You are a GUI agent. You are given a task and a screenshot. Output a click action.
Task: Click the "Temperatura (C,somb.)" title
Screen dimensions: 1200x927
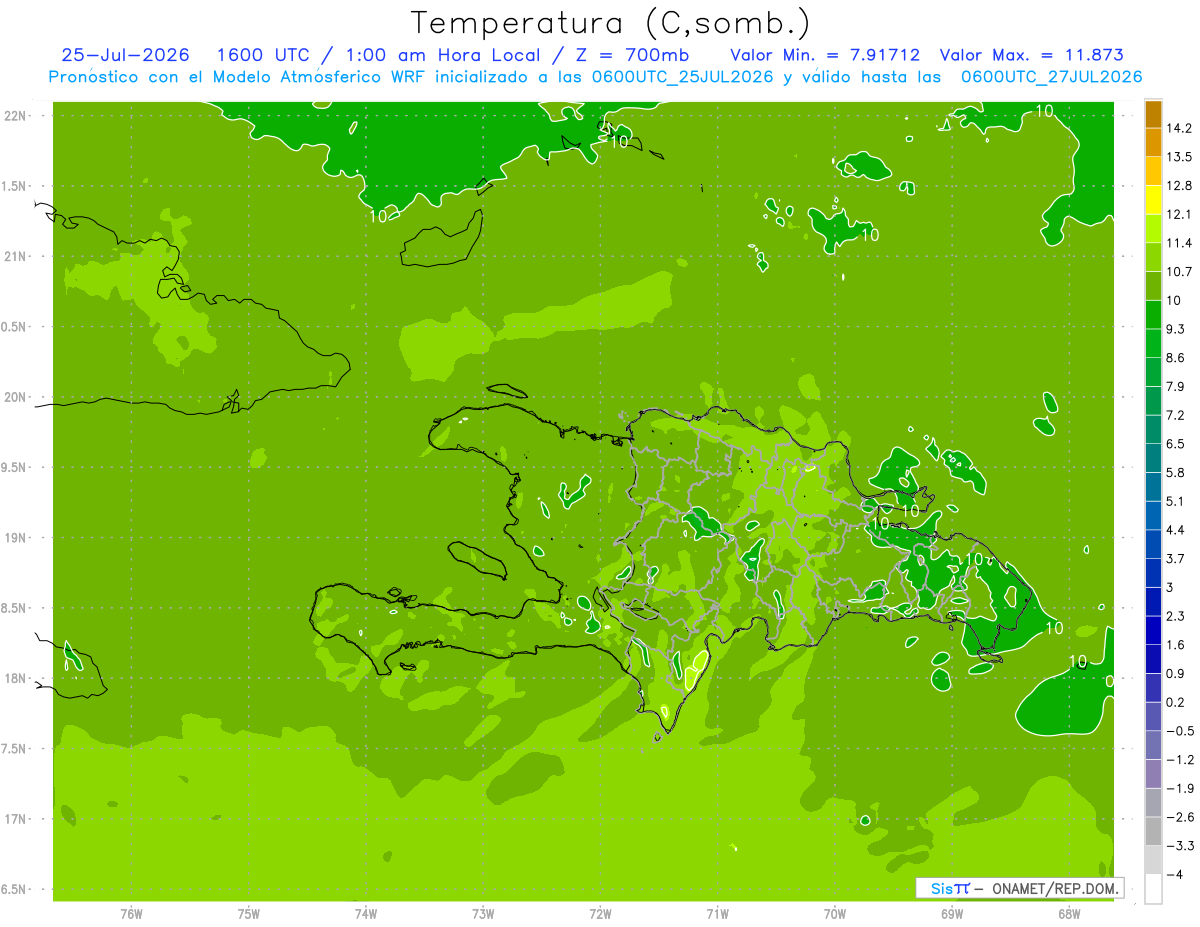[611, 23]
